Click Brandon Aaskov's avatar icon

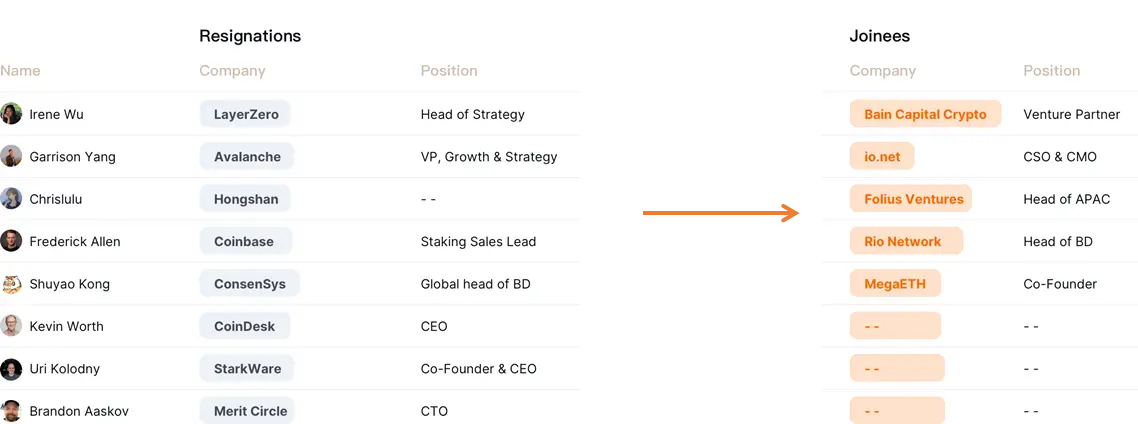coord(11,411)
